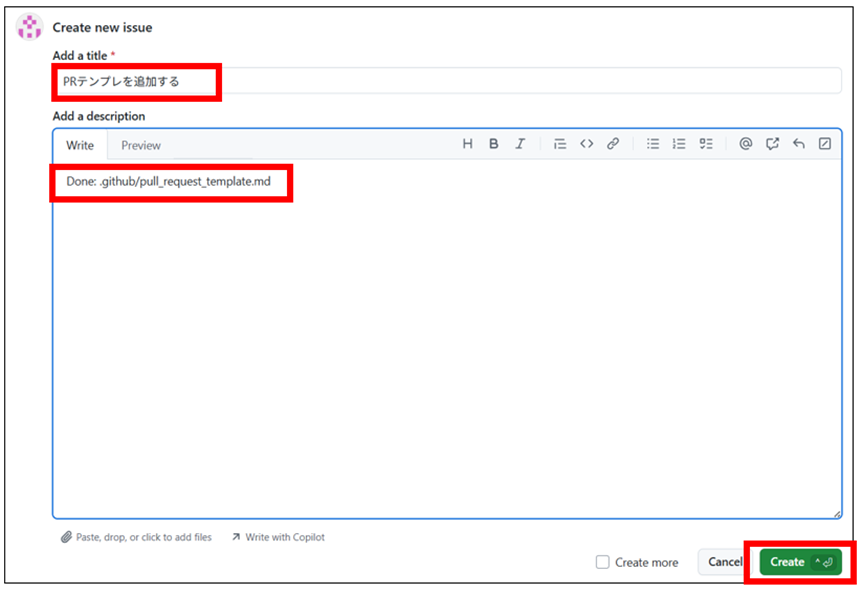Screen dimensions: 862x593
Task: Insert saved reply arrow icon
Action: point(799,144)
